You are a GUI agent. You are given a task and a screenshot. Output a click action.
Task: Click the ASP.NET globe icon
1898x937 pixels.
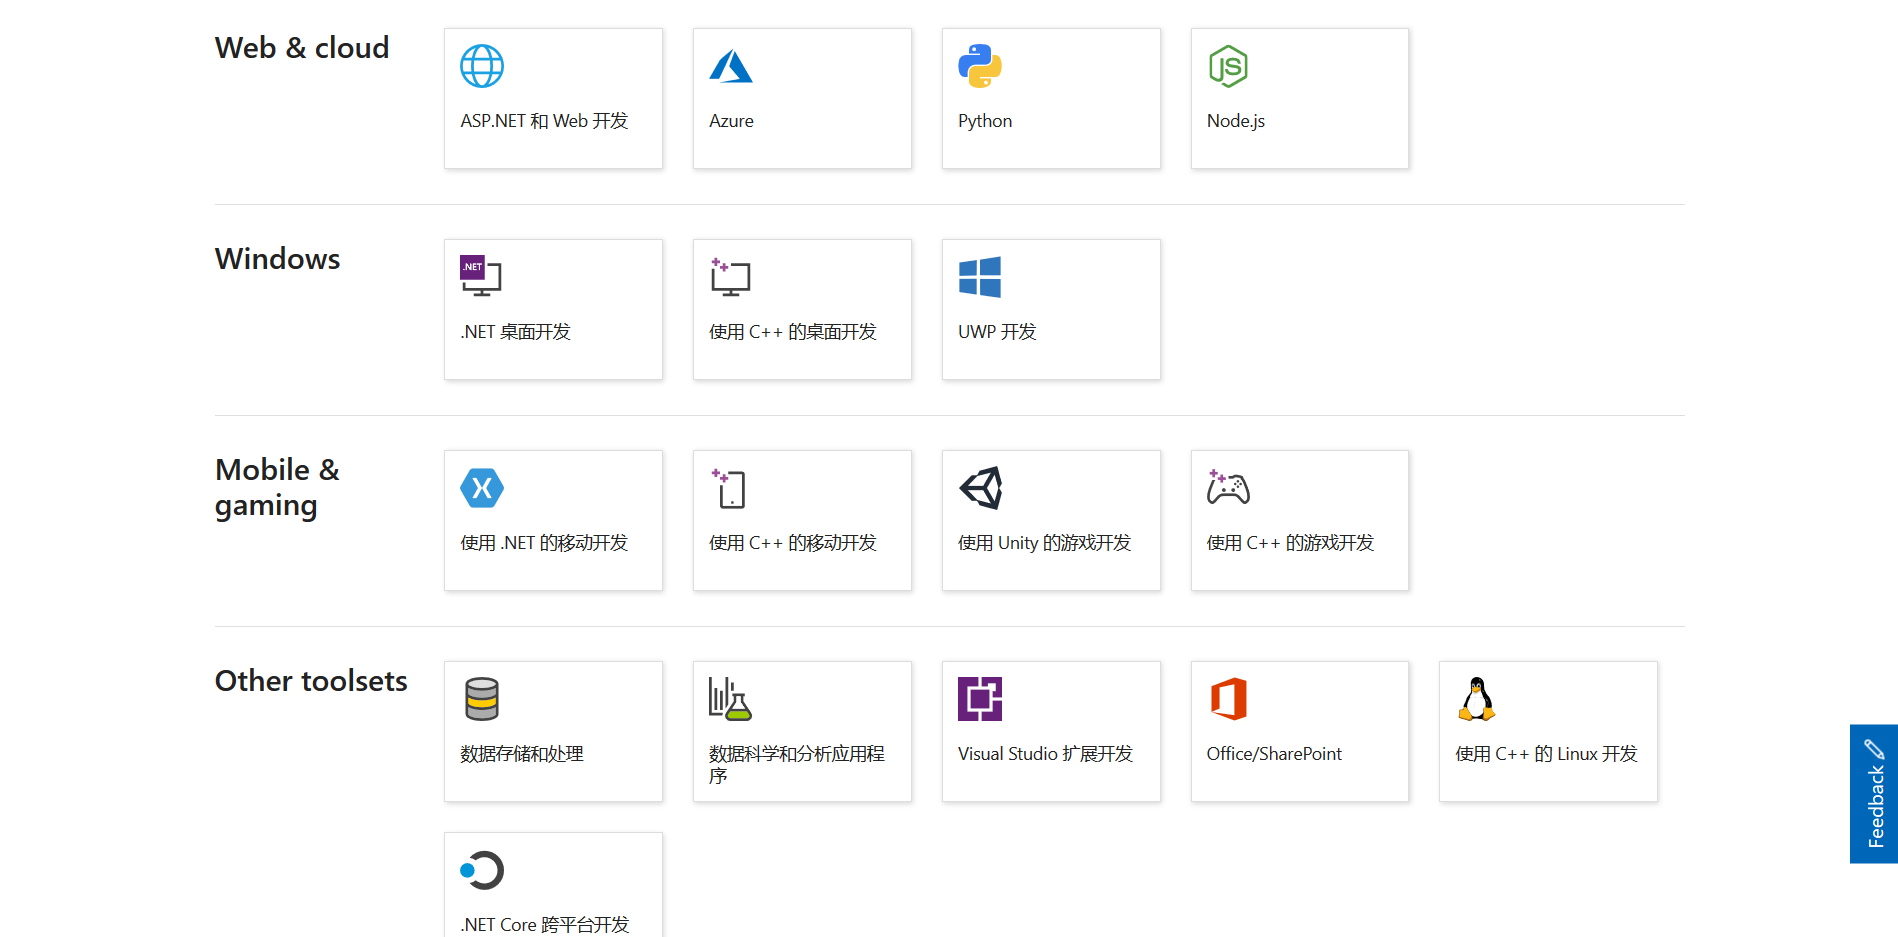click(x=482, y=66)
